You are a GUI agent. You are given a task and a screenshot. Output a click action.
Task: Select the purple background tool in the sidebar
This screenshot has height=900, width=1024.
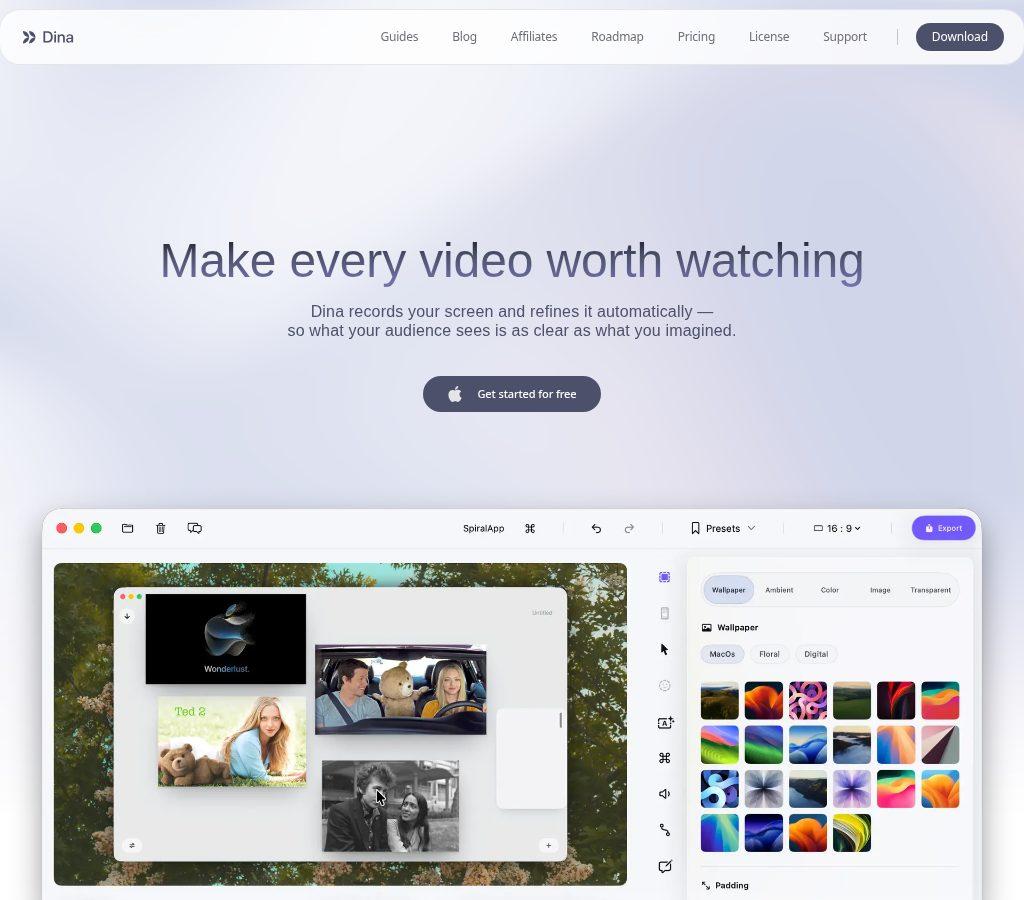point(664,577)
